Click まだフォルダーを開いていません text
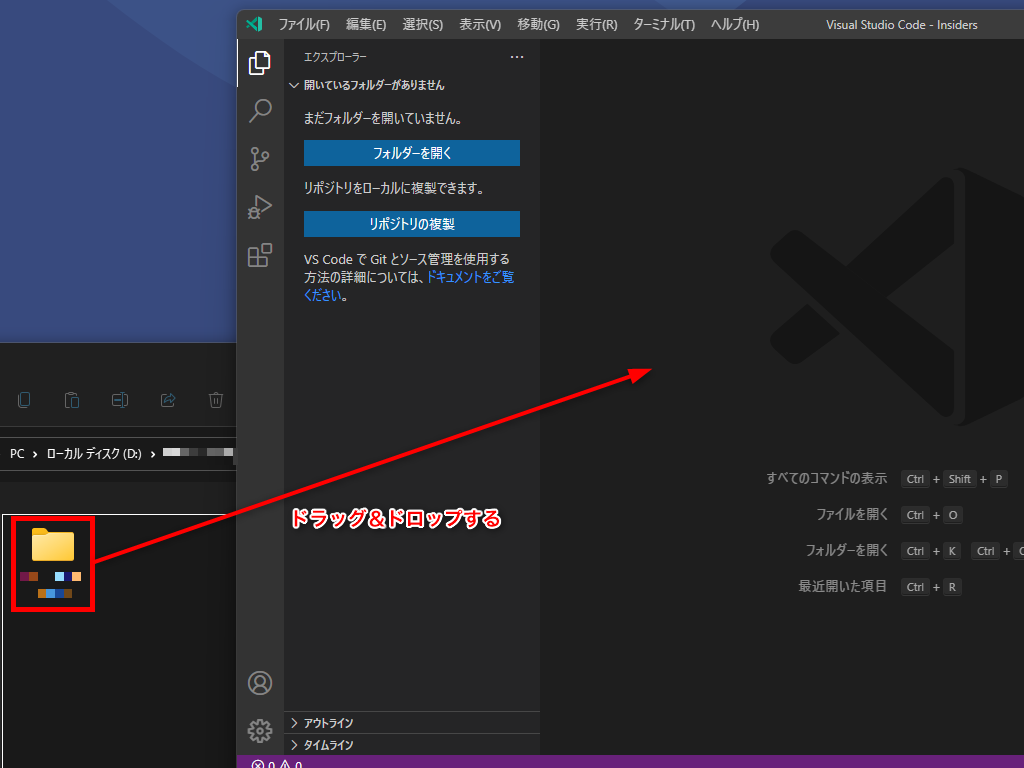Viewport: 1024px width, 768px height. tap(383, 118)
